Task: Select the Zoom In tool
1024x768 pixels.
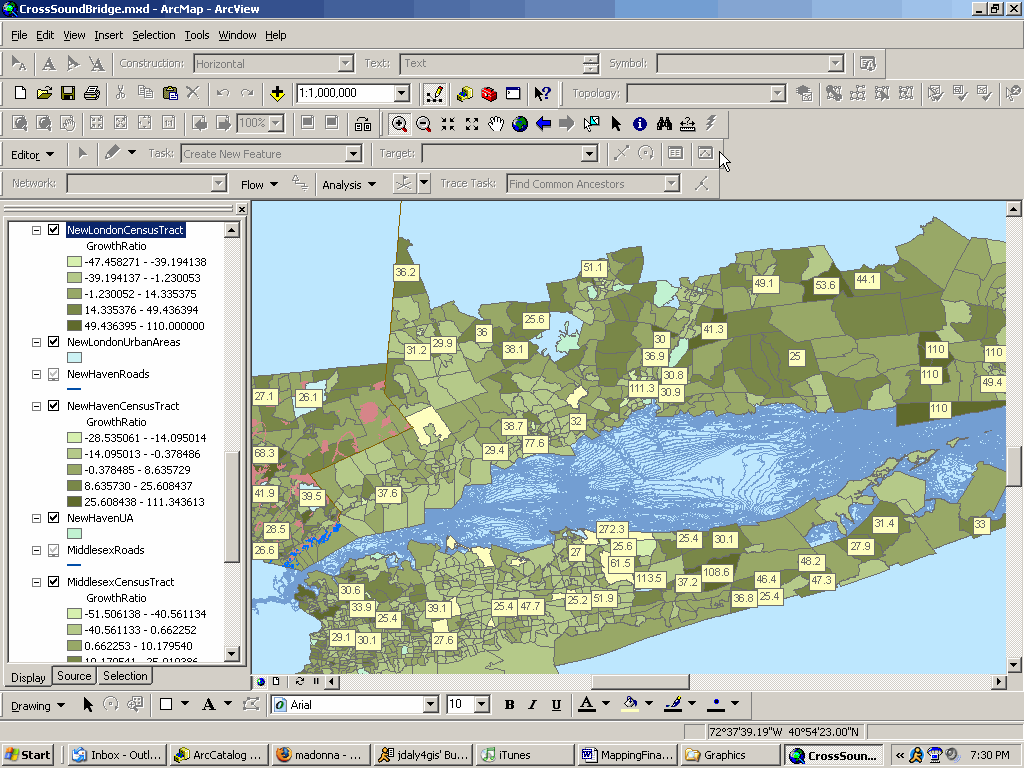Action: pos(400,124)
